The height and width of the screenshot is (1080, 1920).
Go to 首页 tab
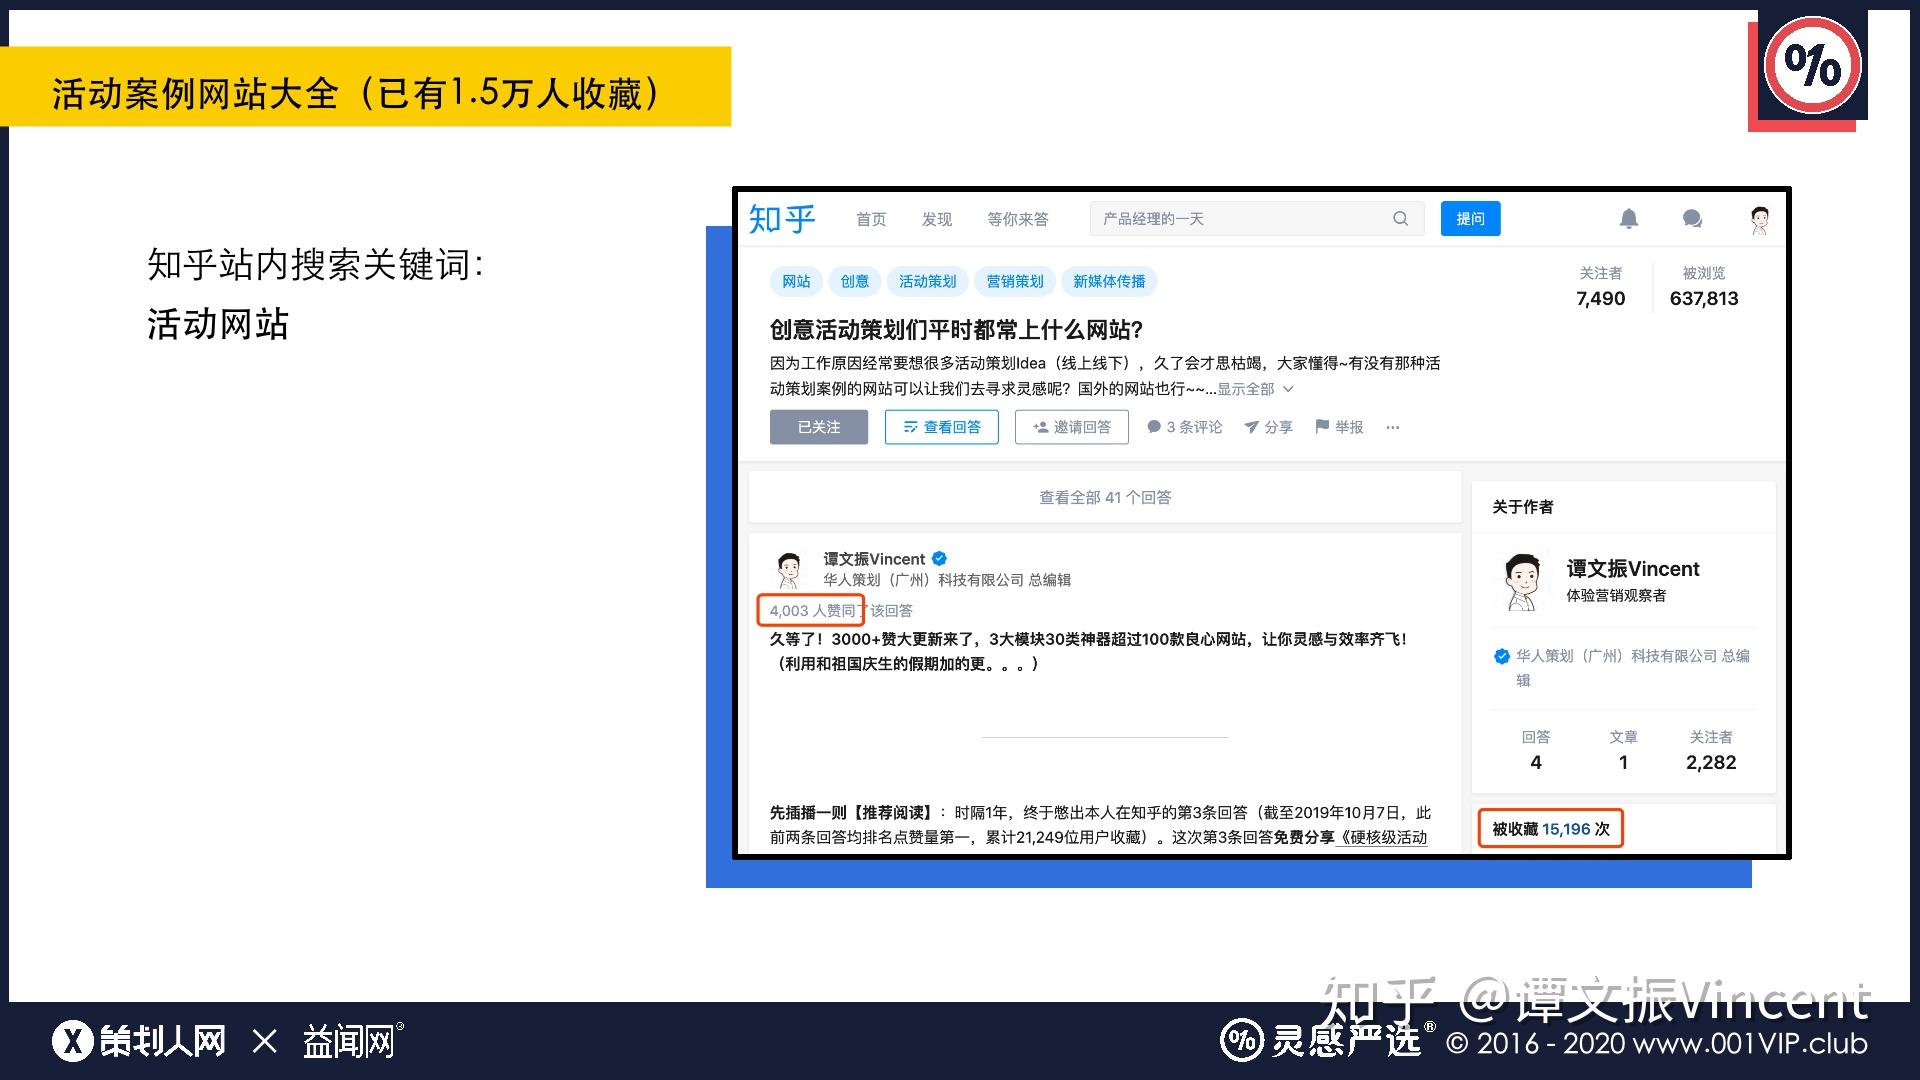click(871, 219)
